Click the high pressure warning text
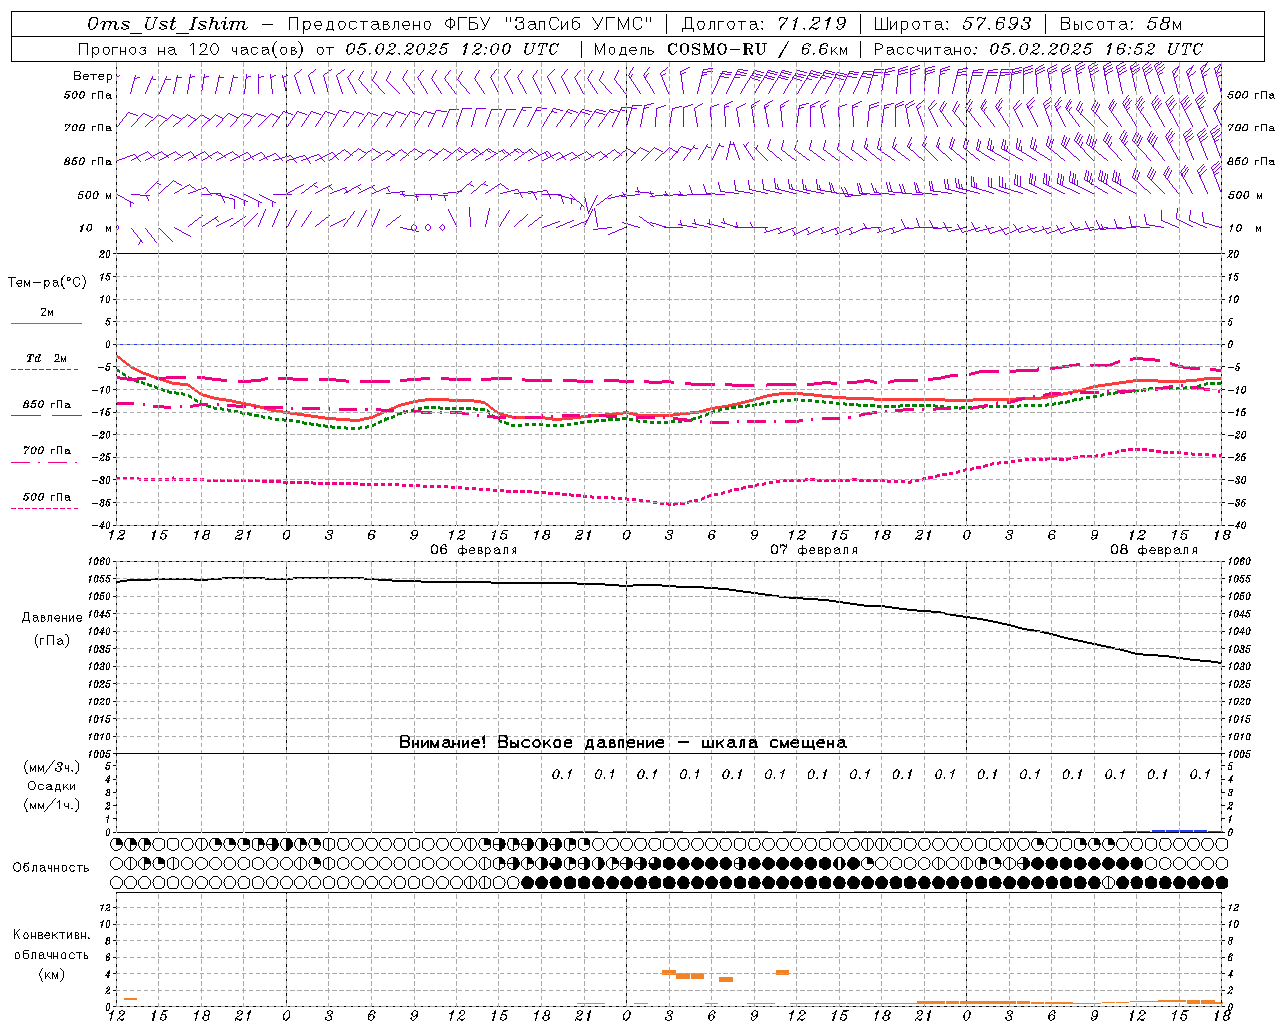 [x=623, y=742]
